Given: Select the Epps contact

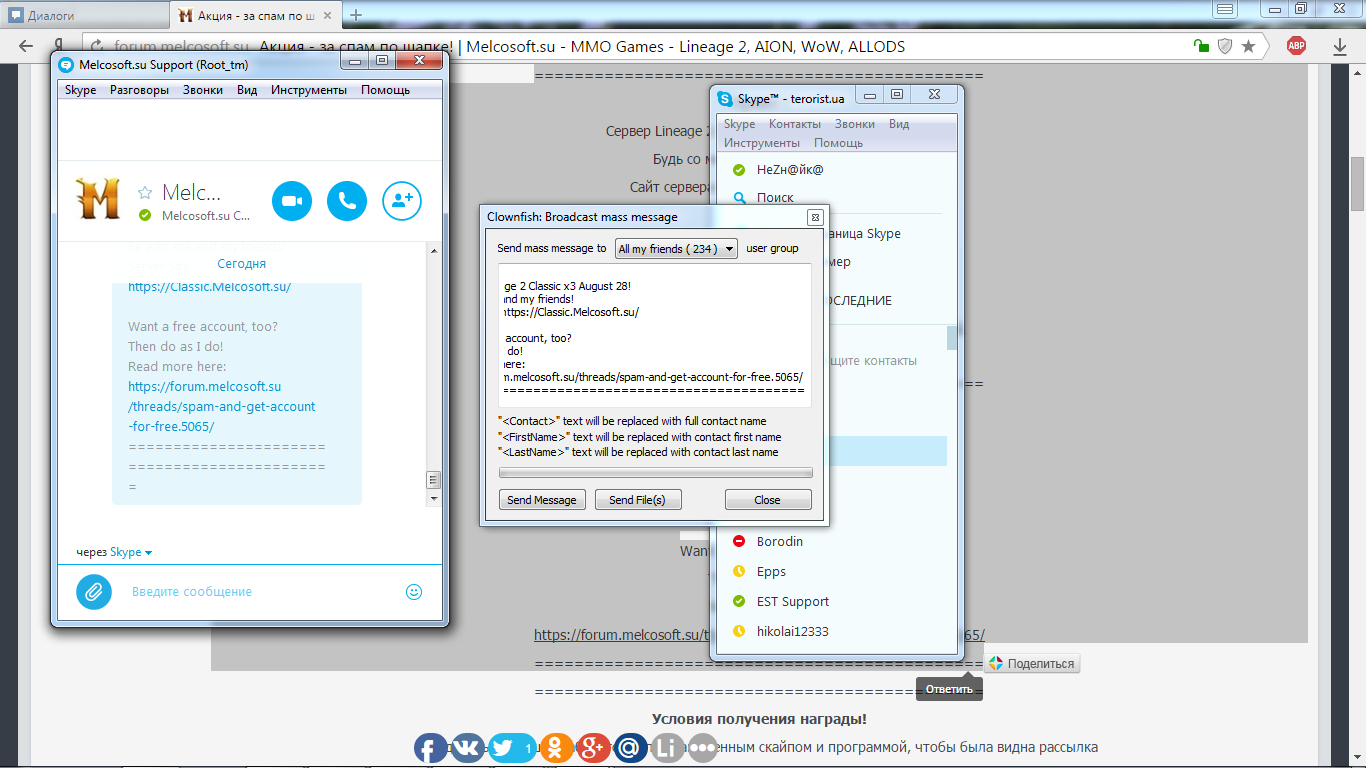Looking at the screenshot, I should pyautogui.click(x=771, y=572).
